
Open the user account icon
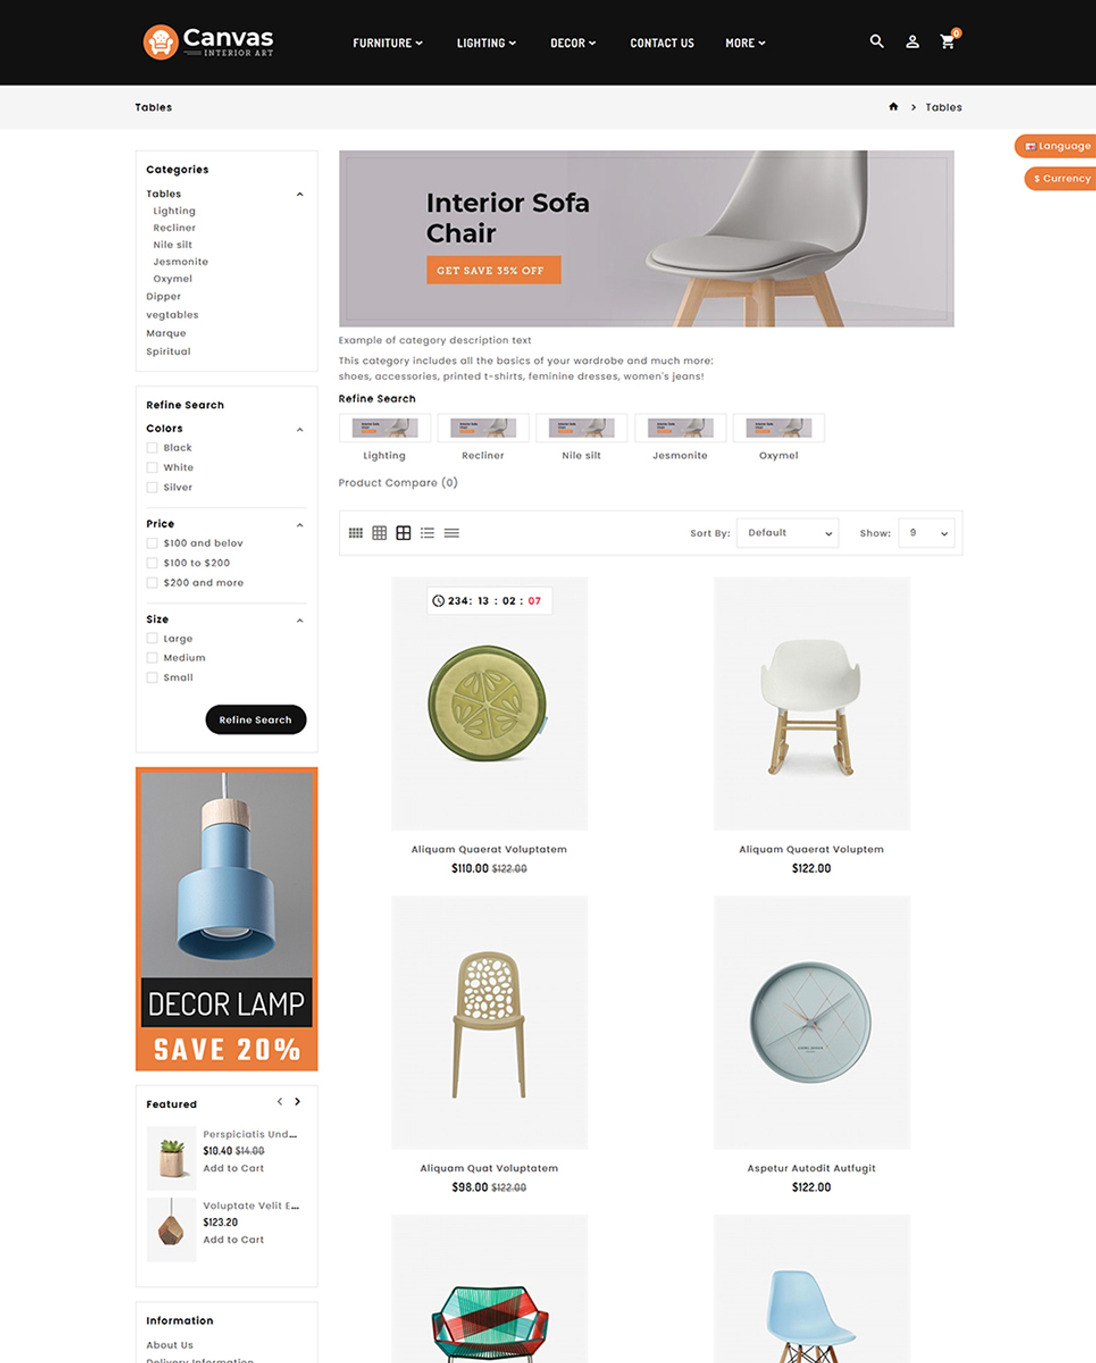(912, 42)
